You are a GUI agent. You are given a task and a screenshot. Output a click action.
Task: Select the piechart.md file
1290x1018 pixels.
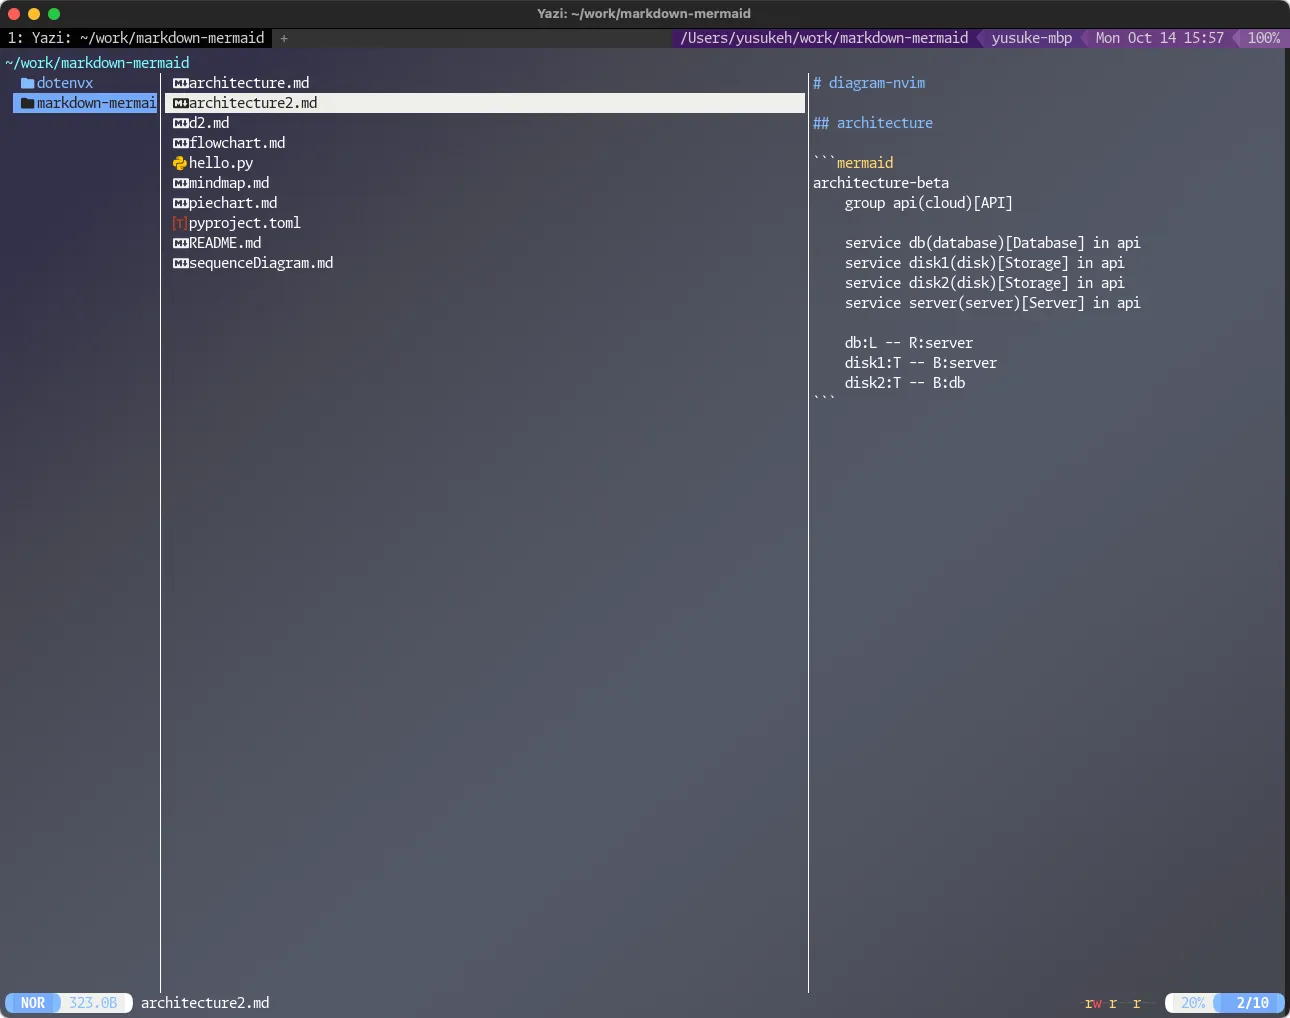(233, 203)
